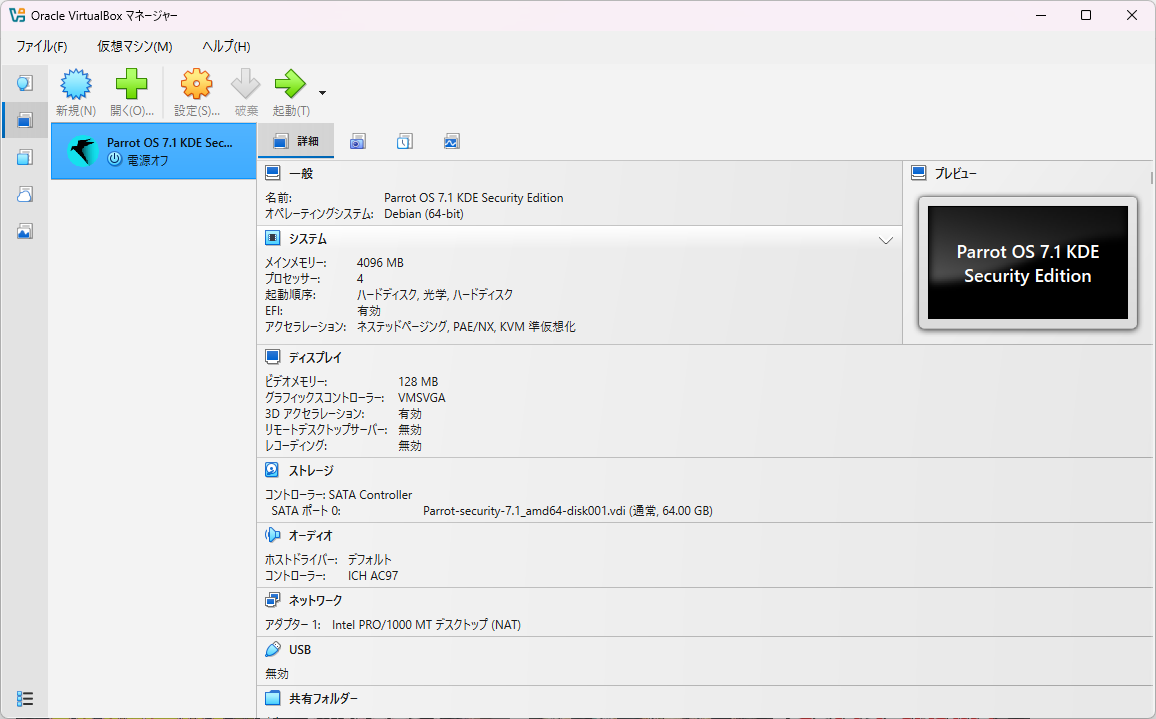Click the プレビュー header icon

click(919, 173)
